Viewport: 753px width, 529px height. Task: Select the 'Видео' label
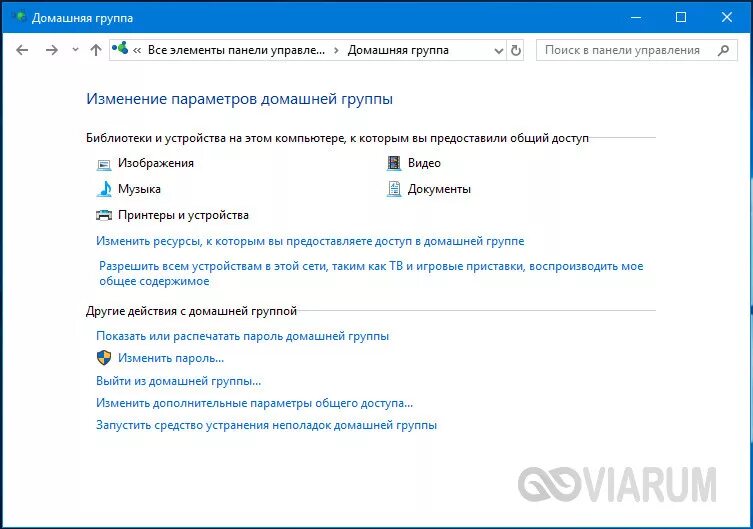[x=424, y=163]
